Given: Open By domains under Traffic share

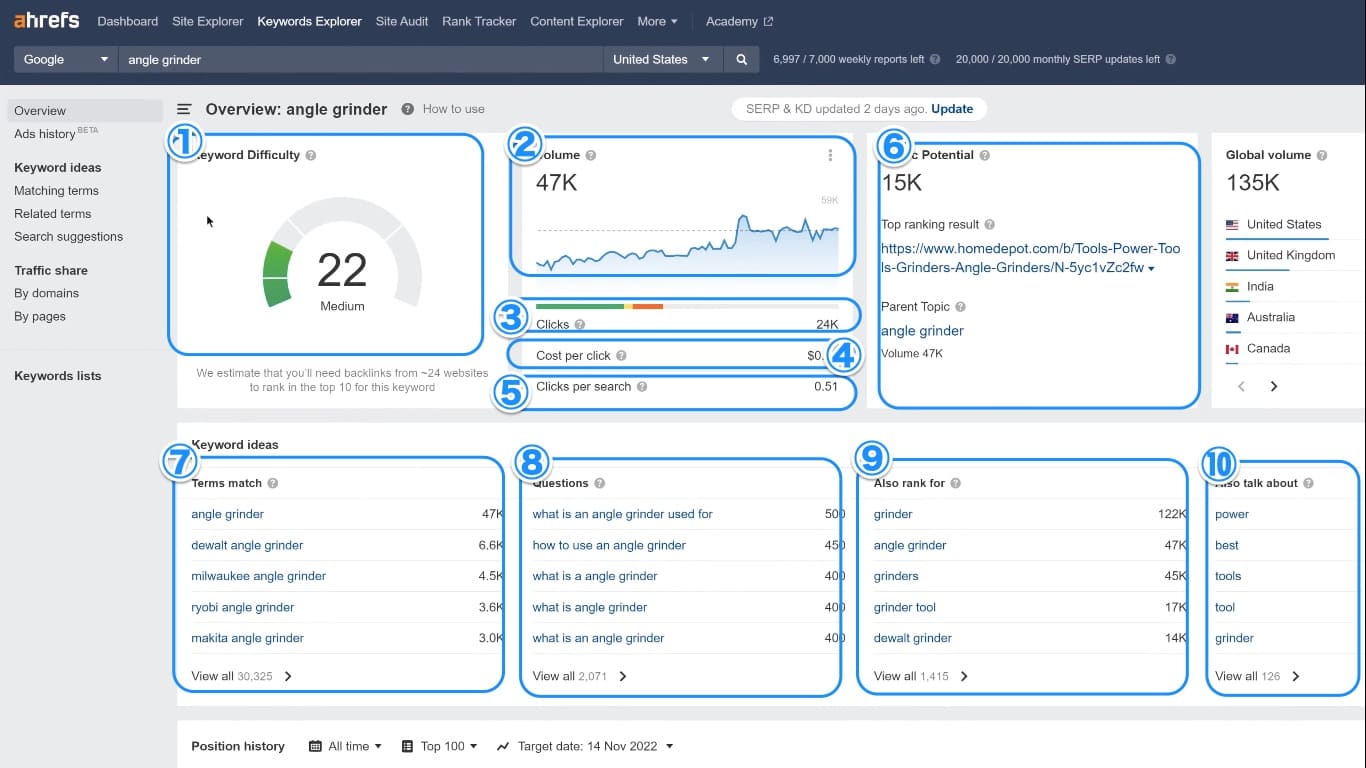Looking at the screenshot, I should click(46, 293).
